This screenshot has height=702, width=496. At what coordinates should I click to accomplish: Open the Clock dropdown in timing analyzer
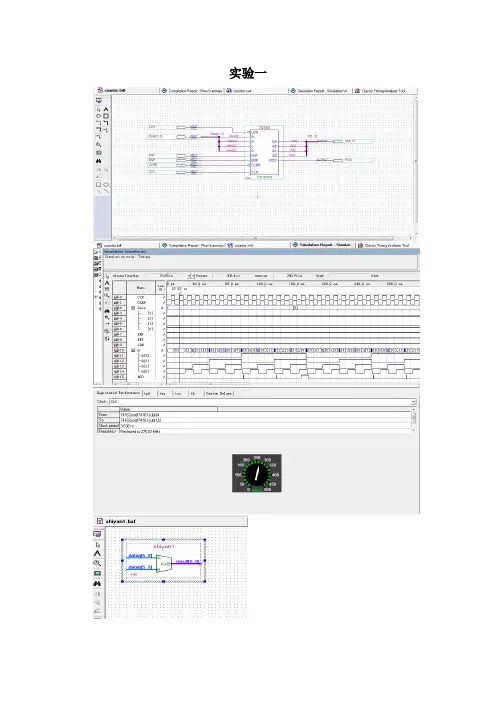tap(413, 401)
